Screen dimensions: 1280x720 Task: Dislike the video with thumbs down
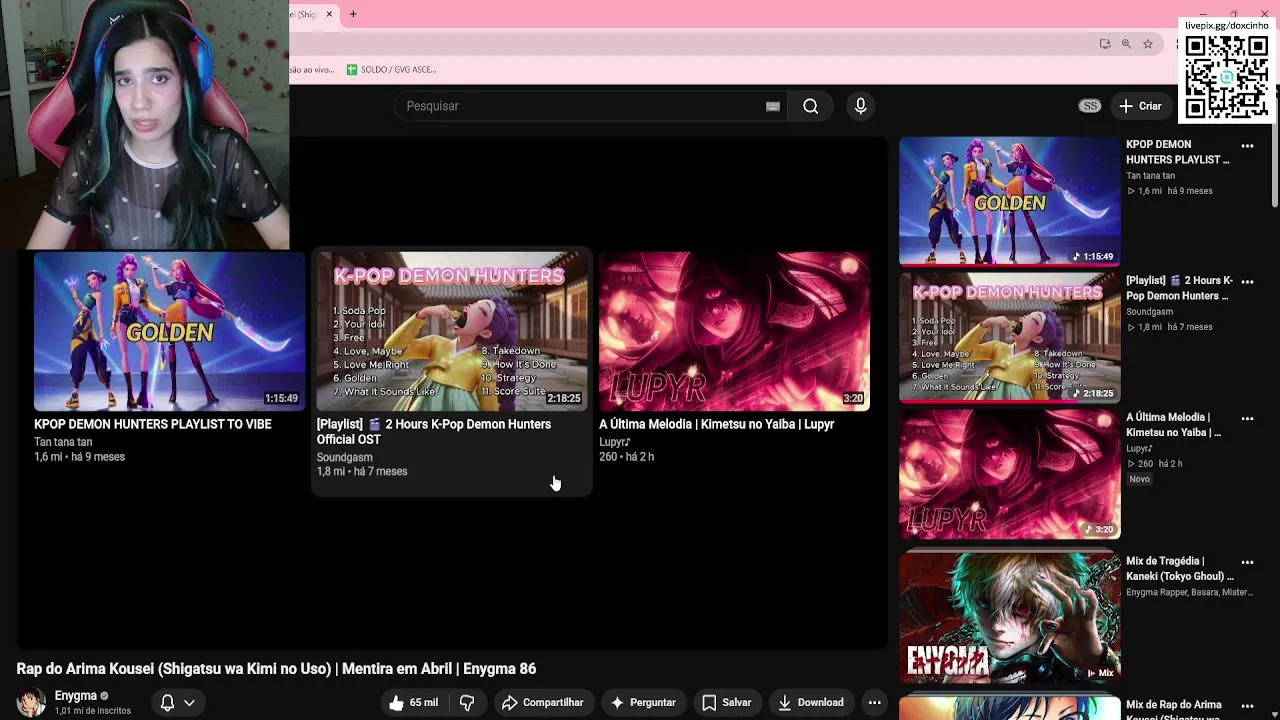coord(467,702)
